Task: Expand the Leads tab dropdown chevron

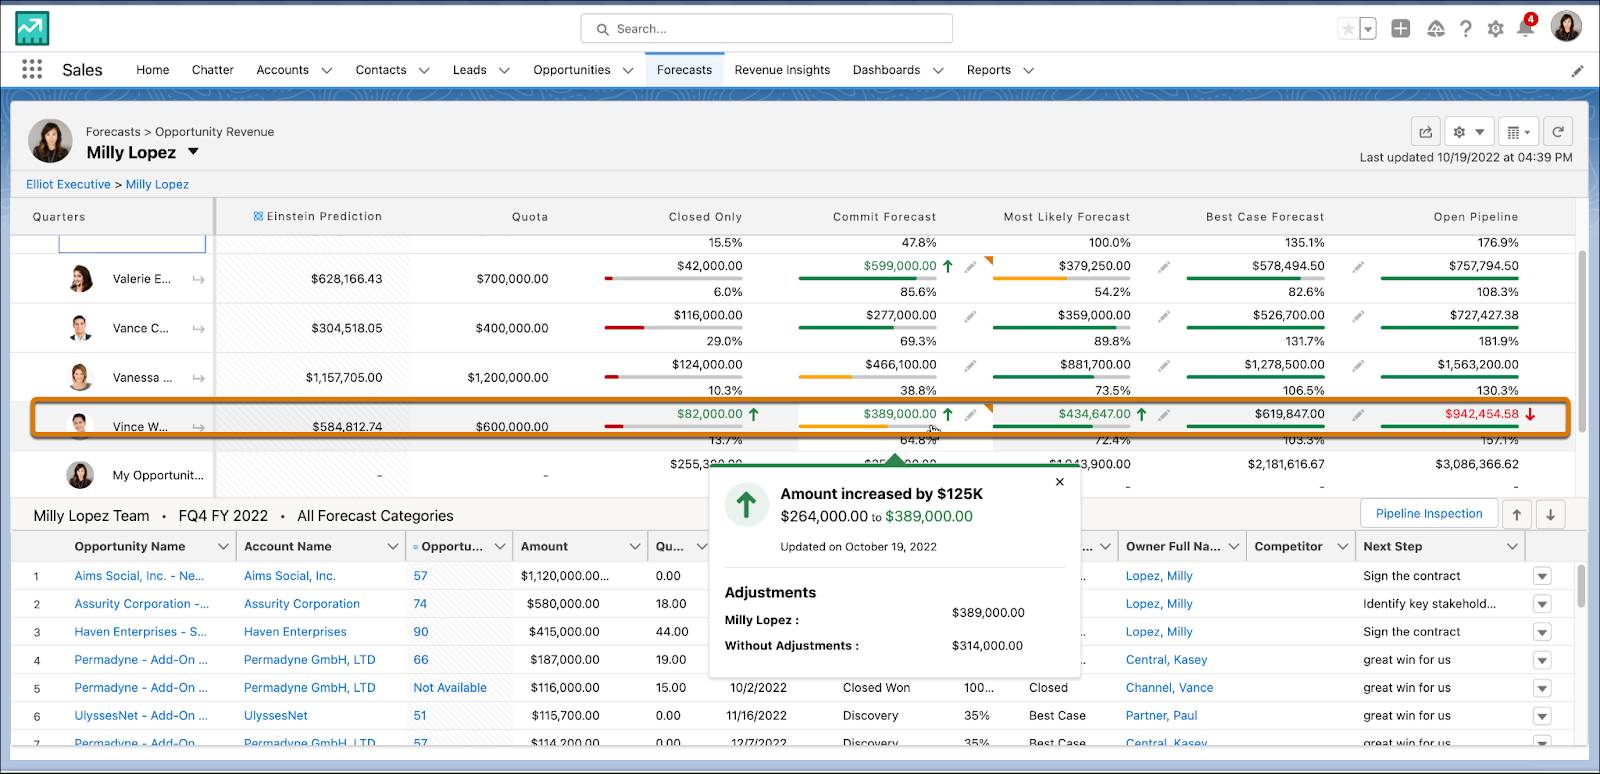Action: 504,70
